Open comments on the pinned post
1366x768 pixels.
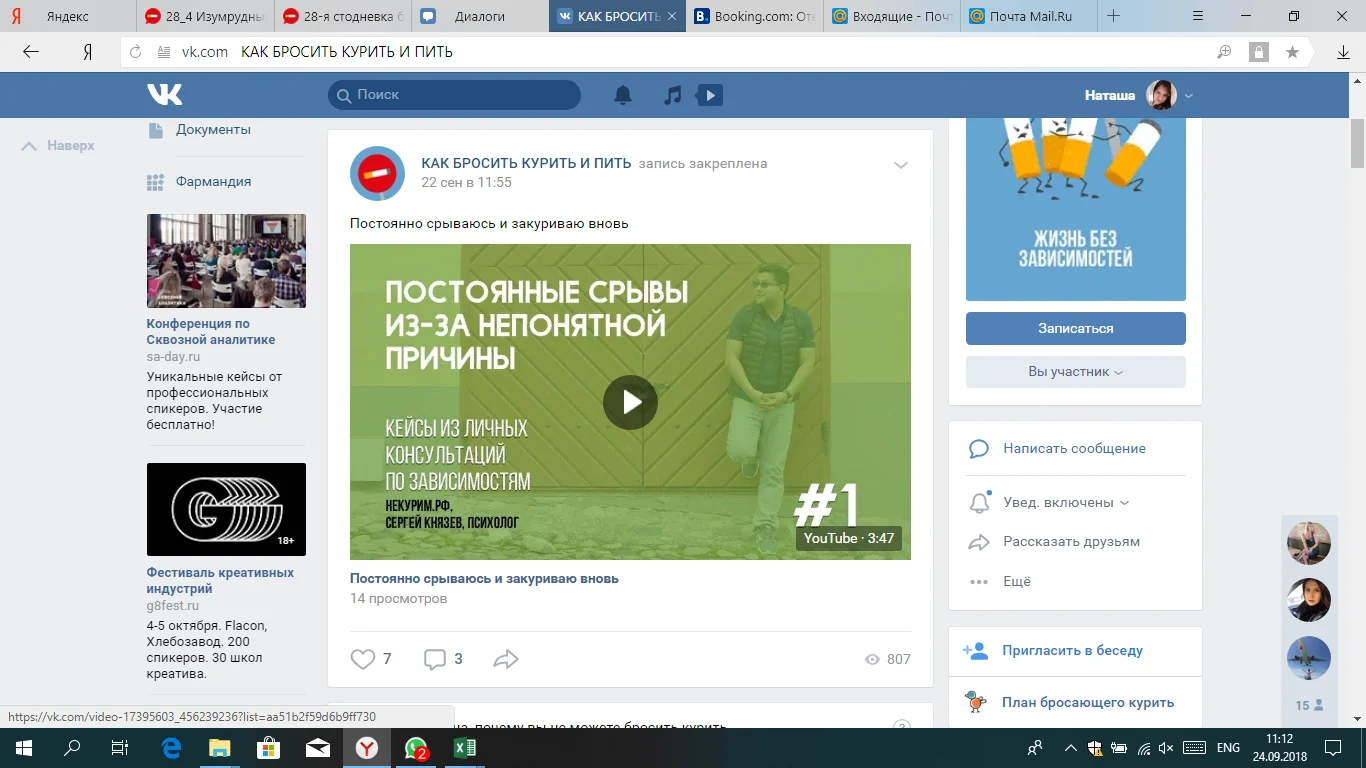[x=435, y=659]
